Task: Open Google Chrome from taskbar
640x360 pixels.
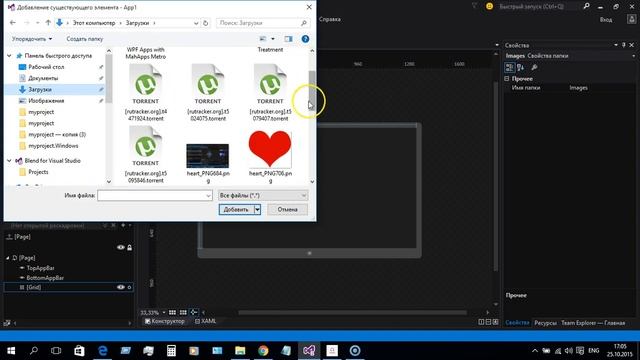Action: (x=263, y=351)
